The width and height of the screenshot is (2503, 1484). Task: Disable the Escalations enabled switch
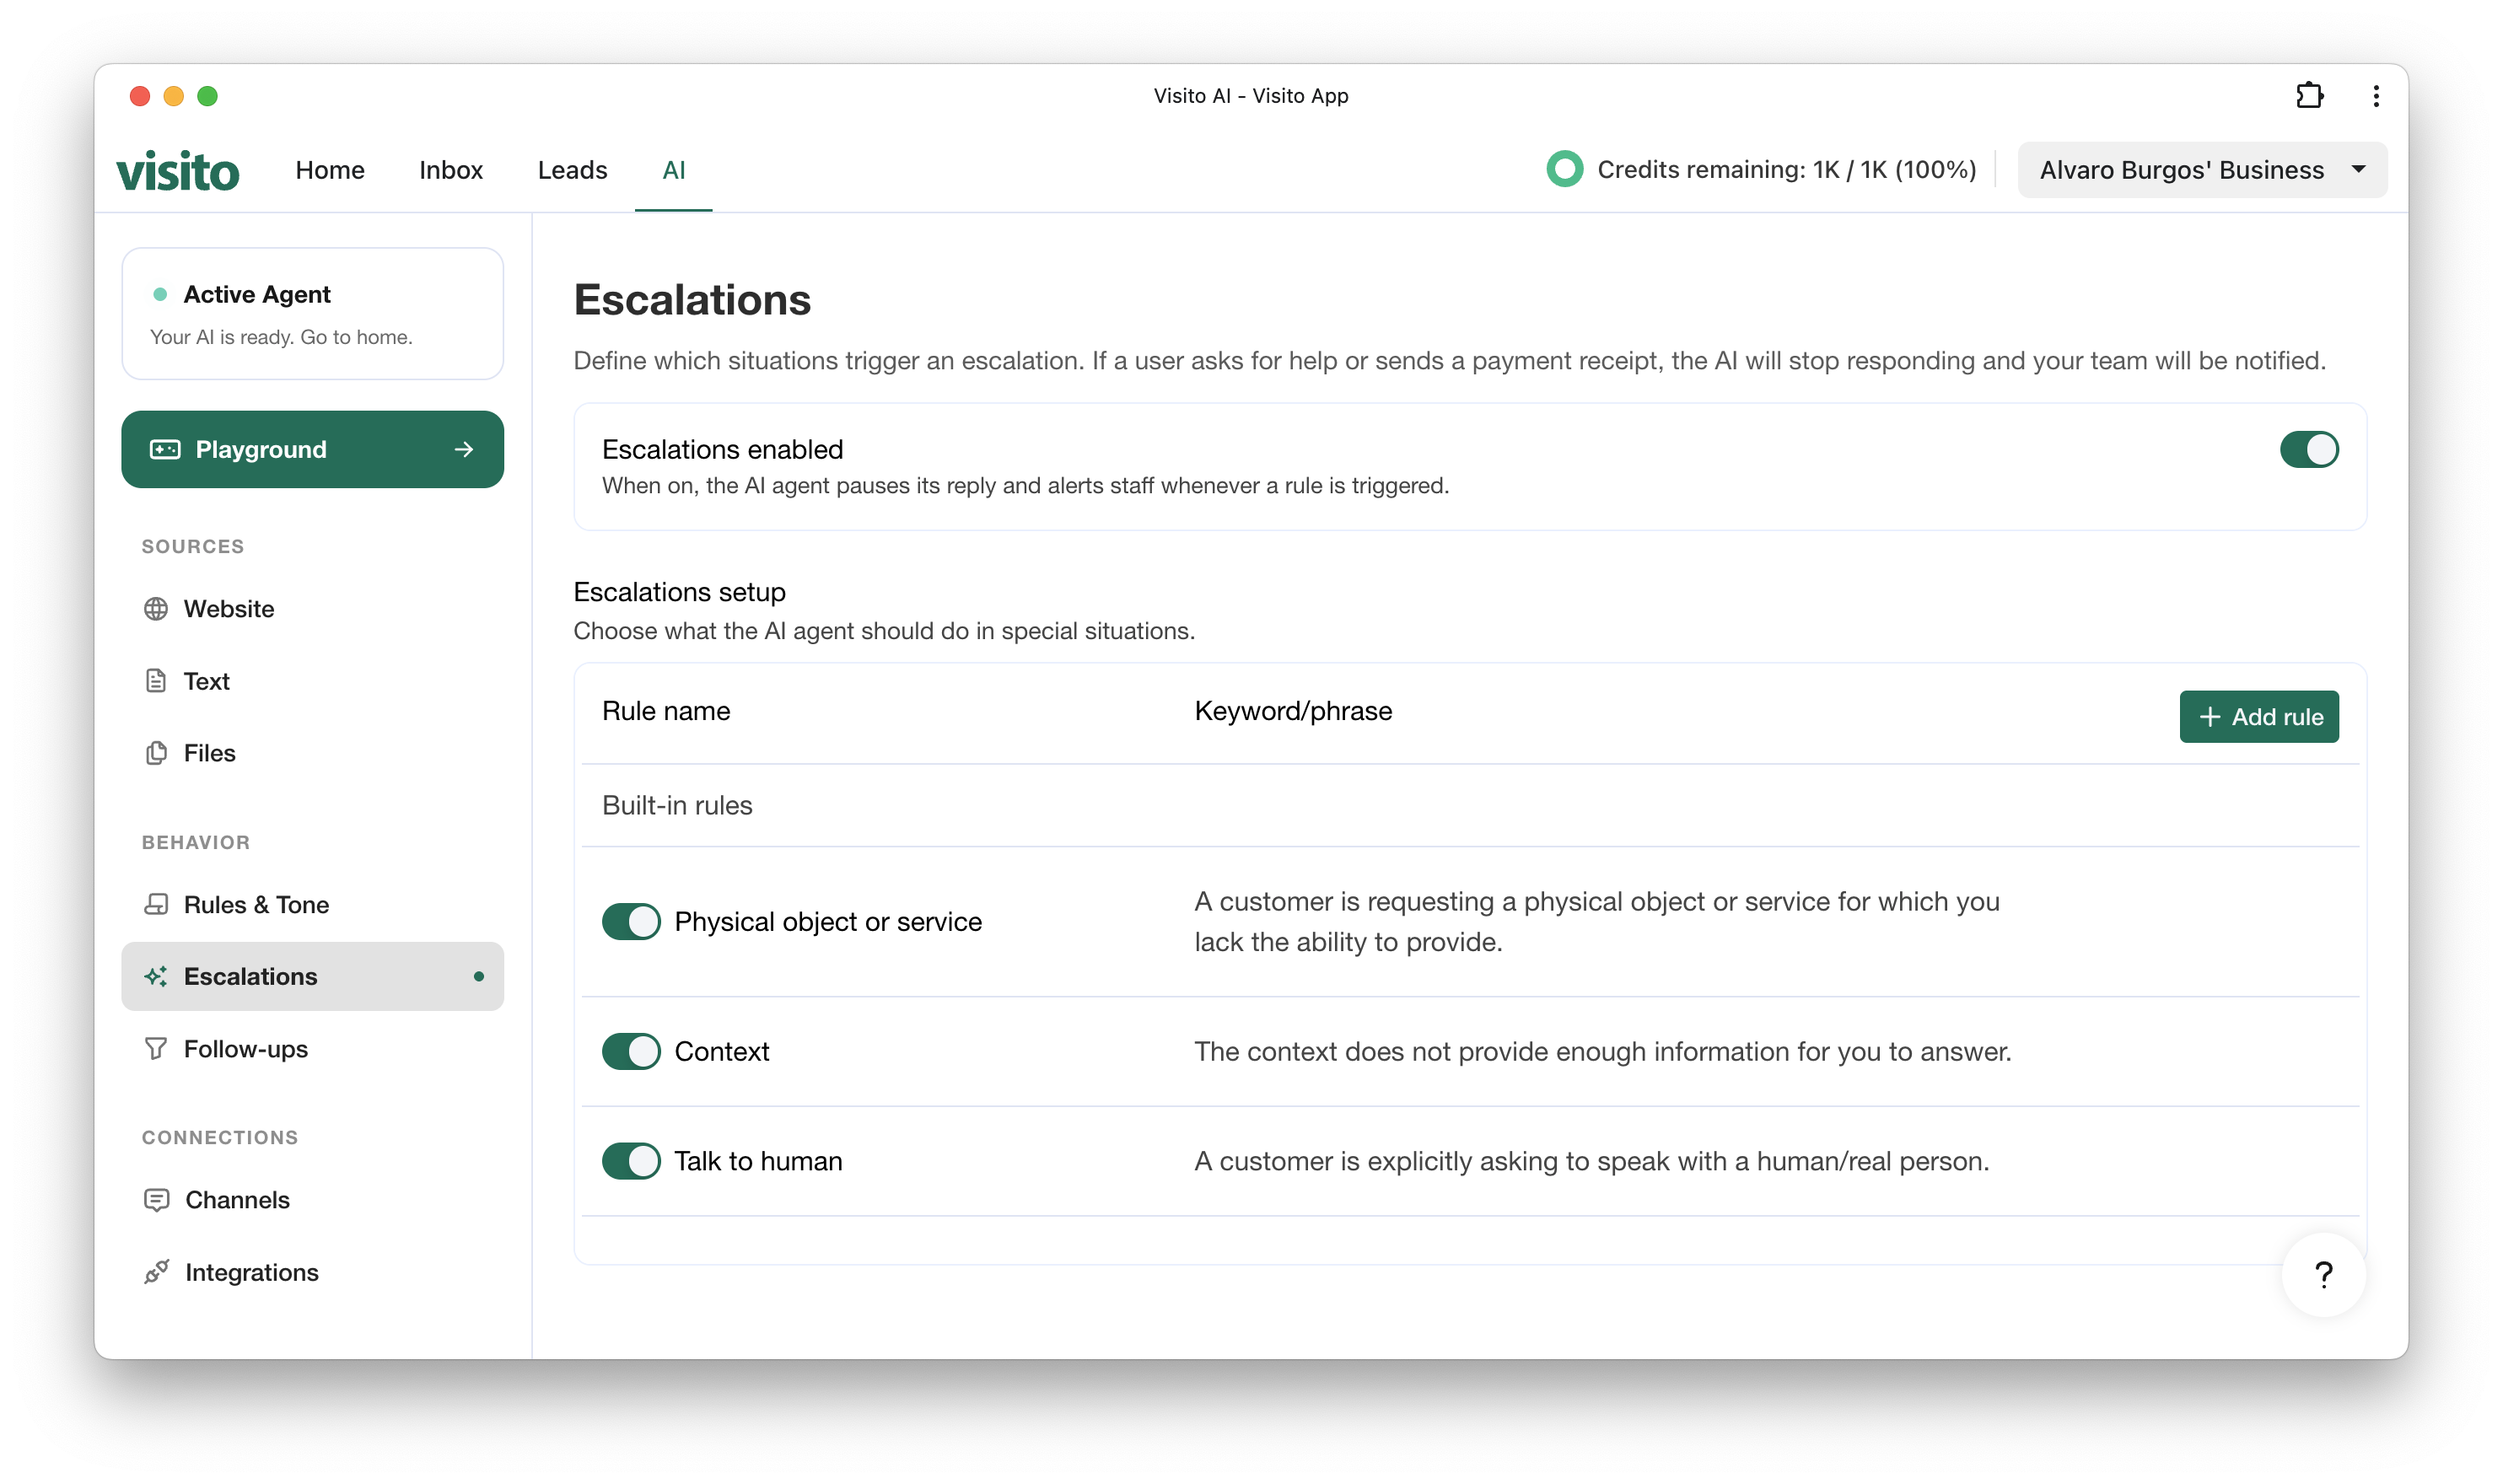click(2308, 449)
